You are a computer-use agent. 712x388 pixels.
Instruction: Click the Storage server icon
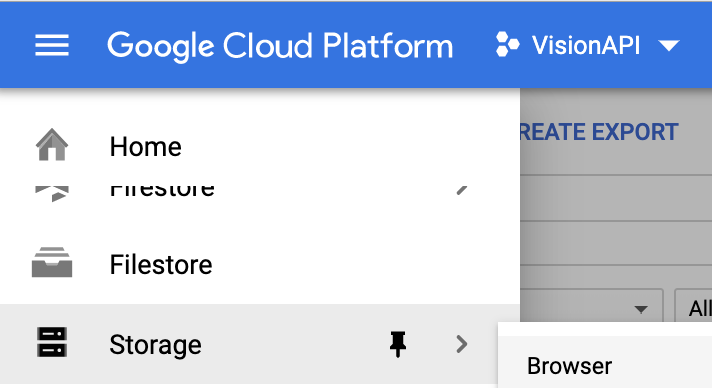52,342
